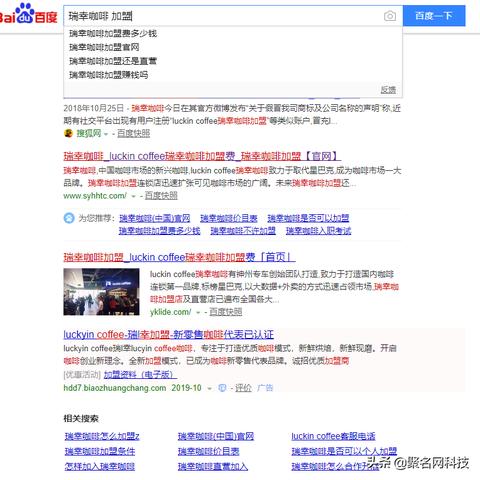
Task: Click the verification badge icon next to 评价
Action: (x=222, y=388)
